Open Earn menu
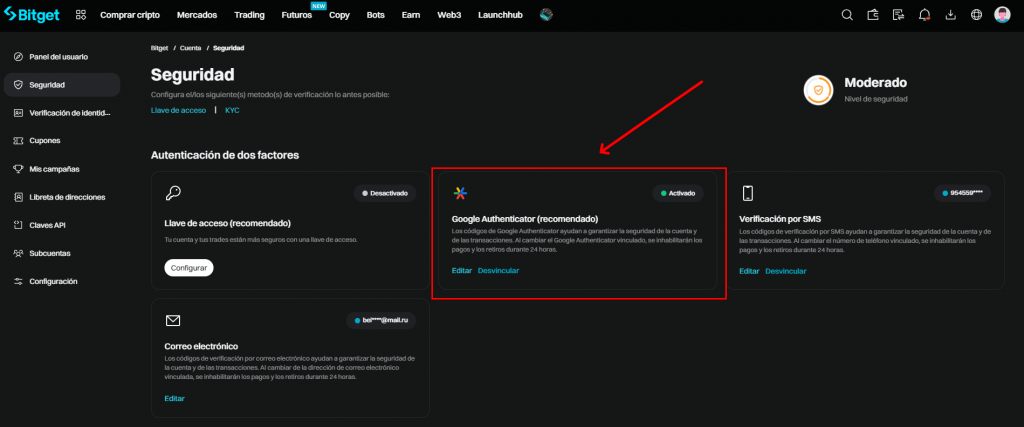This screenshot has width=1024, height=427. coord(411,15)
